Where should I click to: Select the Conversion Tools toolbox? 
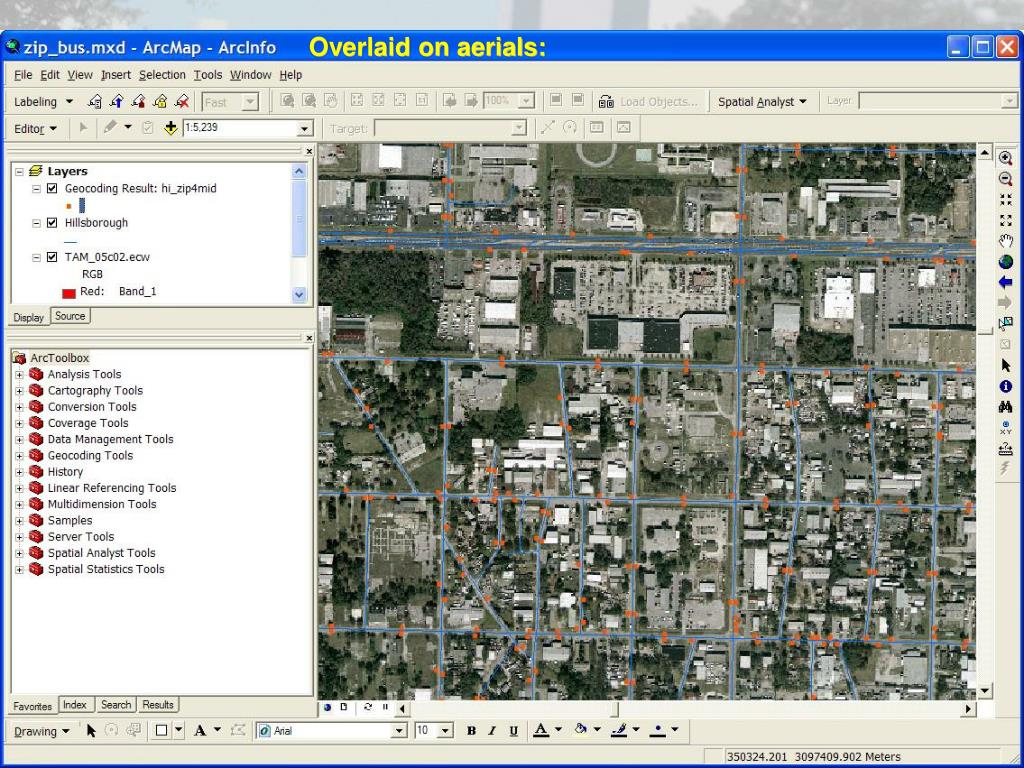tap(91, 407)
